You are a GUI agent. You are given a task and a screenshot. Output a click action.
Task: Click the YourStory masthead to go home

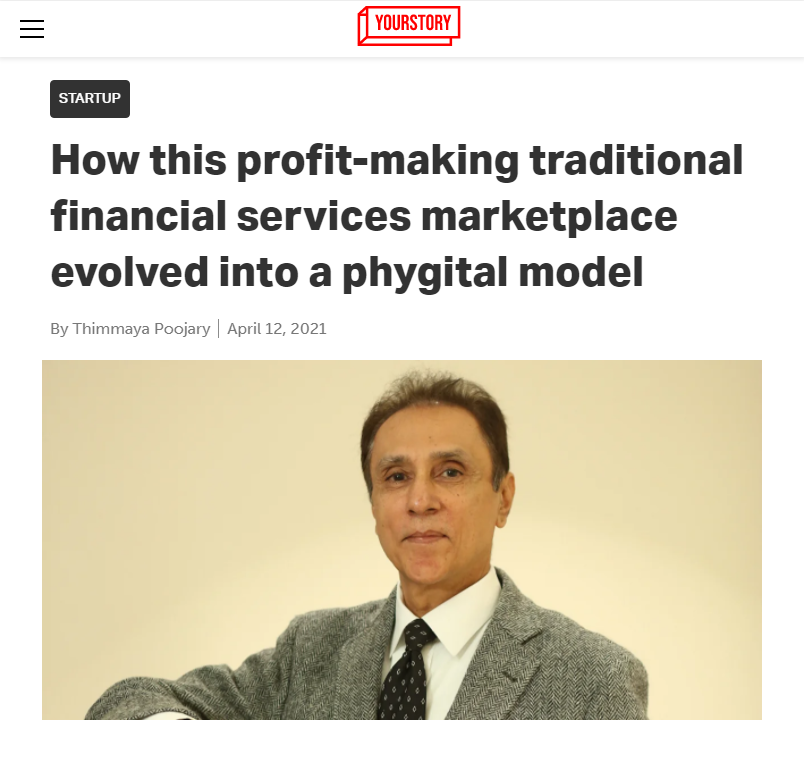(x=408, y=25)
